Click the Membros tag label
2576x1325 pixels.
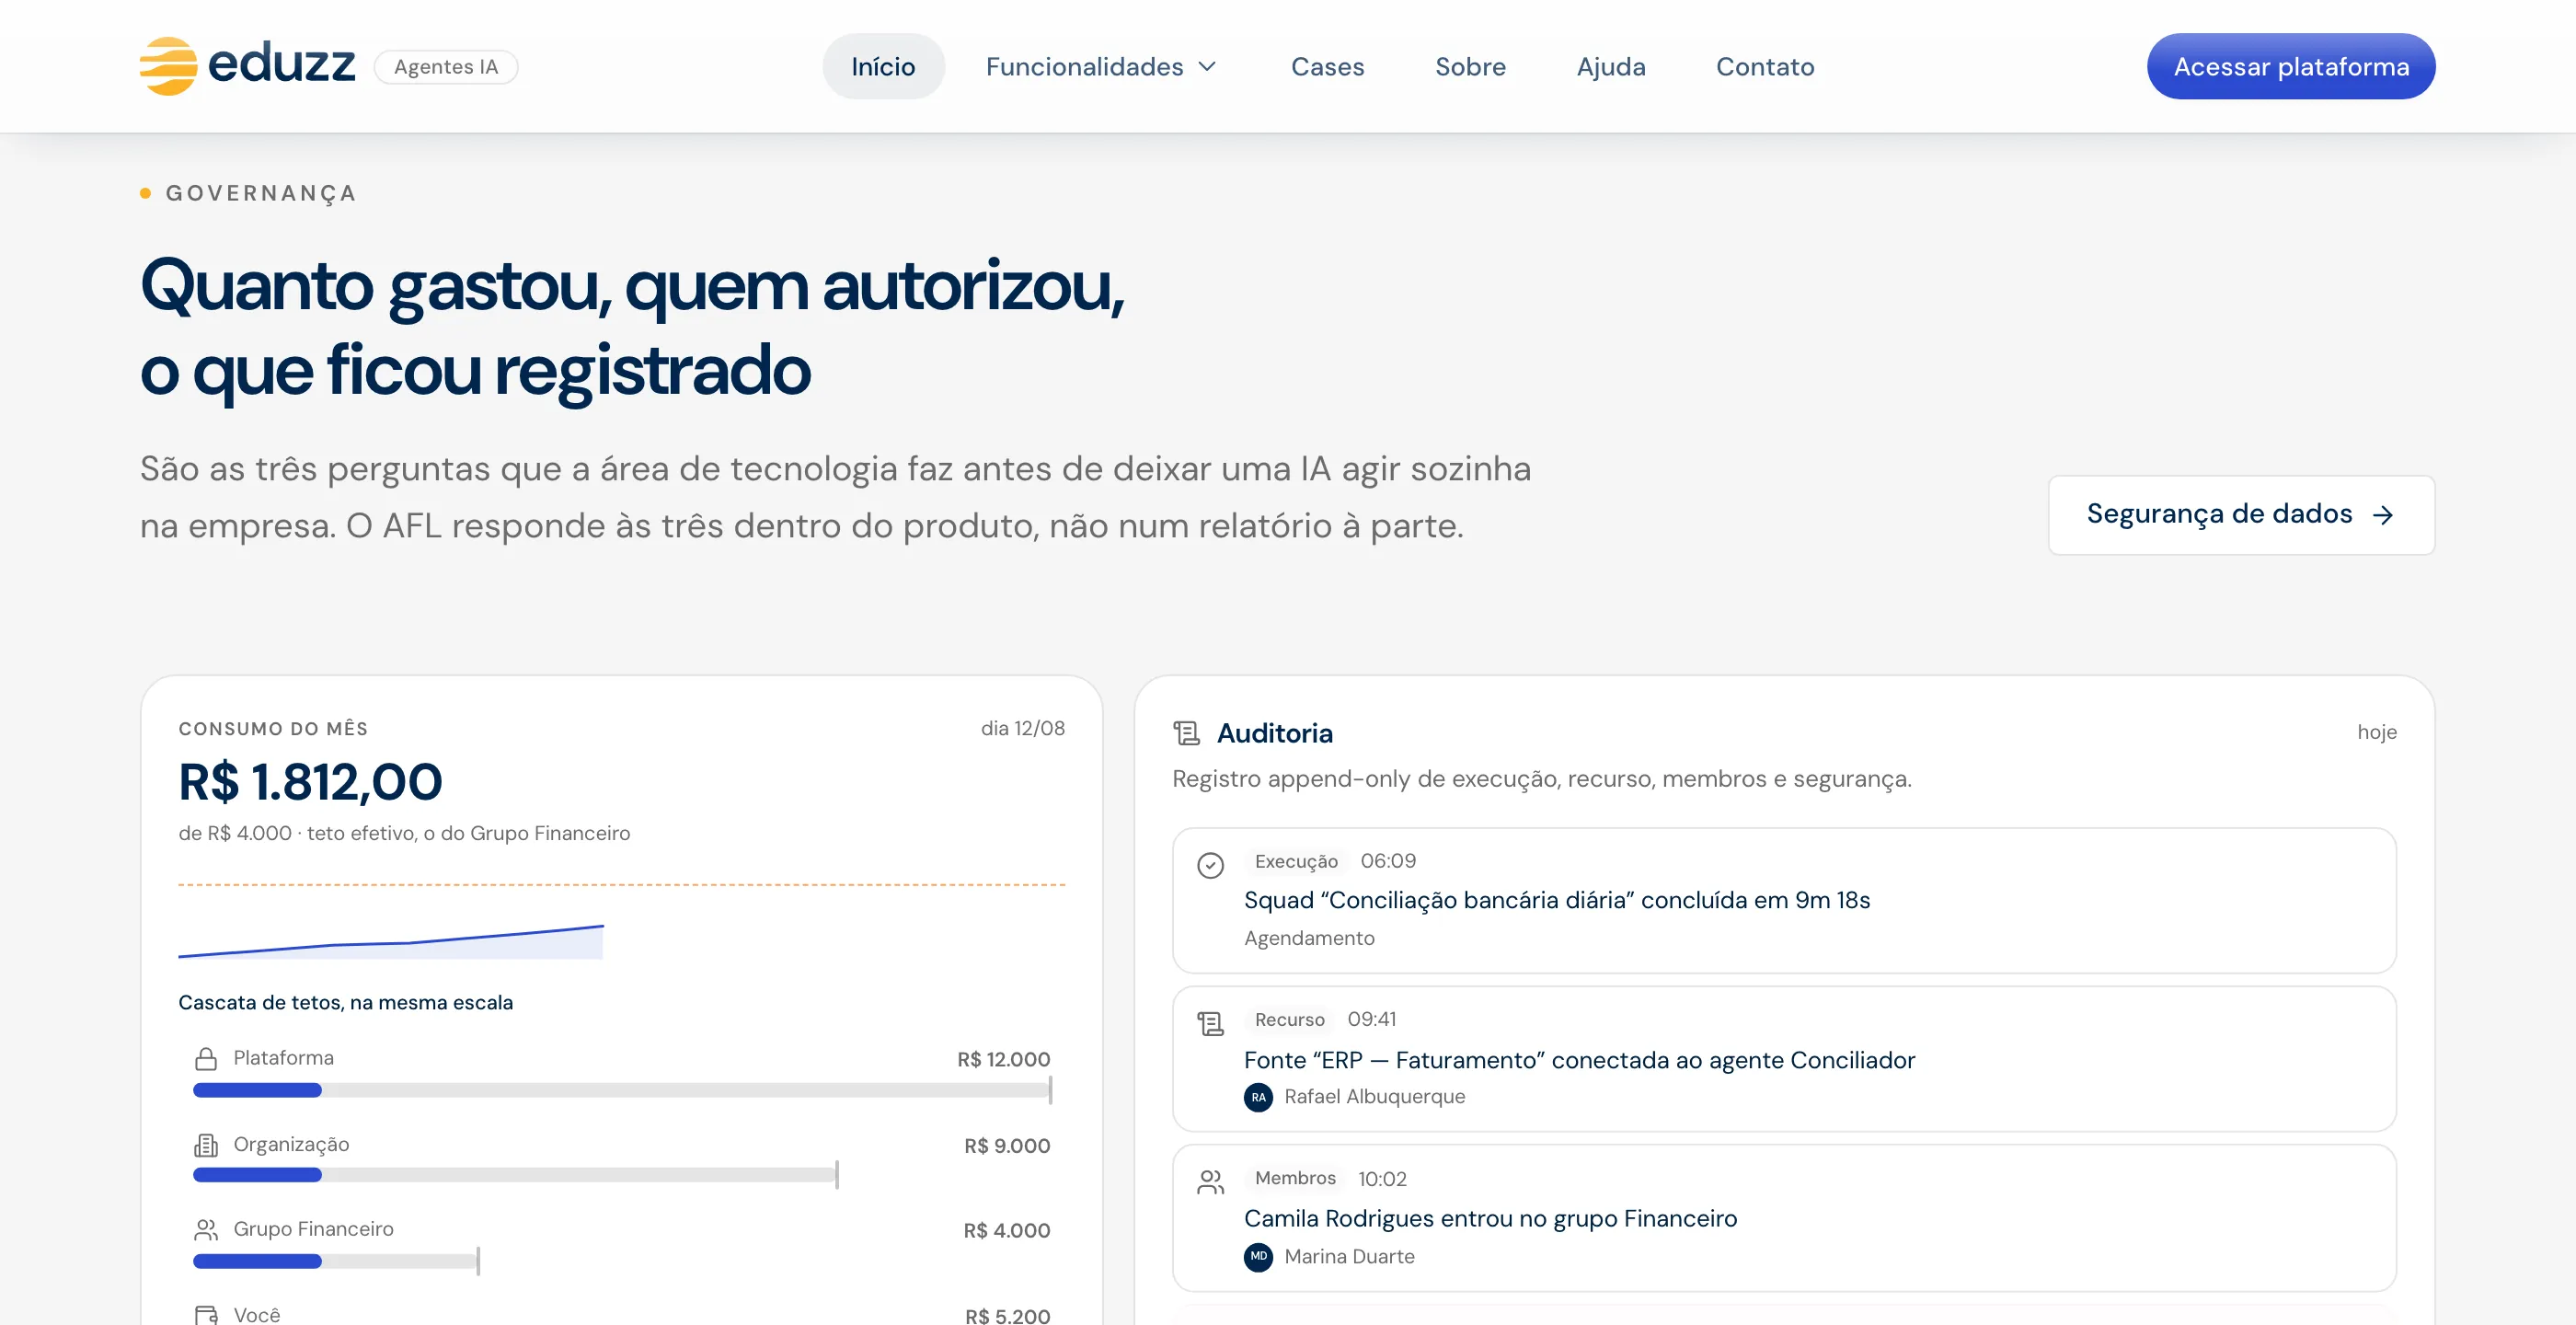1295,1178
